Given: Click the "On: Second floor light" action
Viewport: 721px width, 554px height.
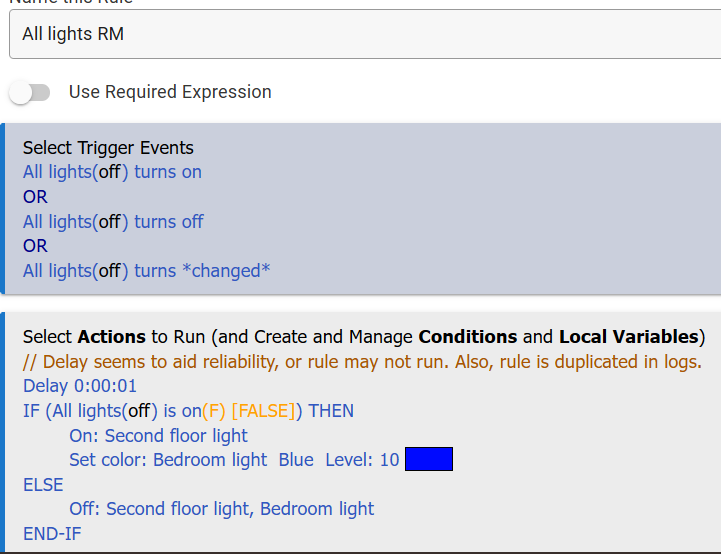Looking at the screenshot, I should pos(158,436).
